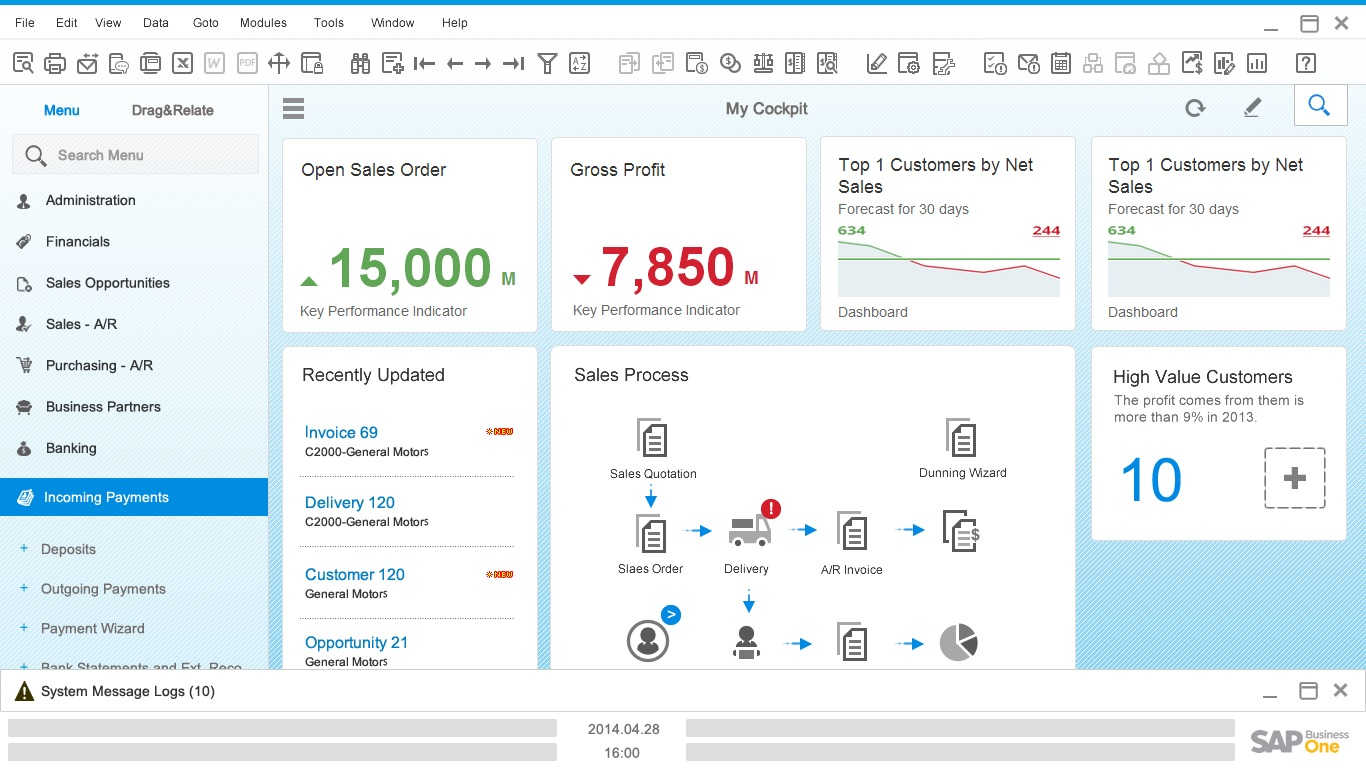Add a widget using dashed plus box
The image size is (1366, 768).
pyautogui.click(x=1294, y=478)
